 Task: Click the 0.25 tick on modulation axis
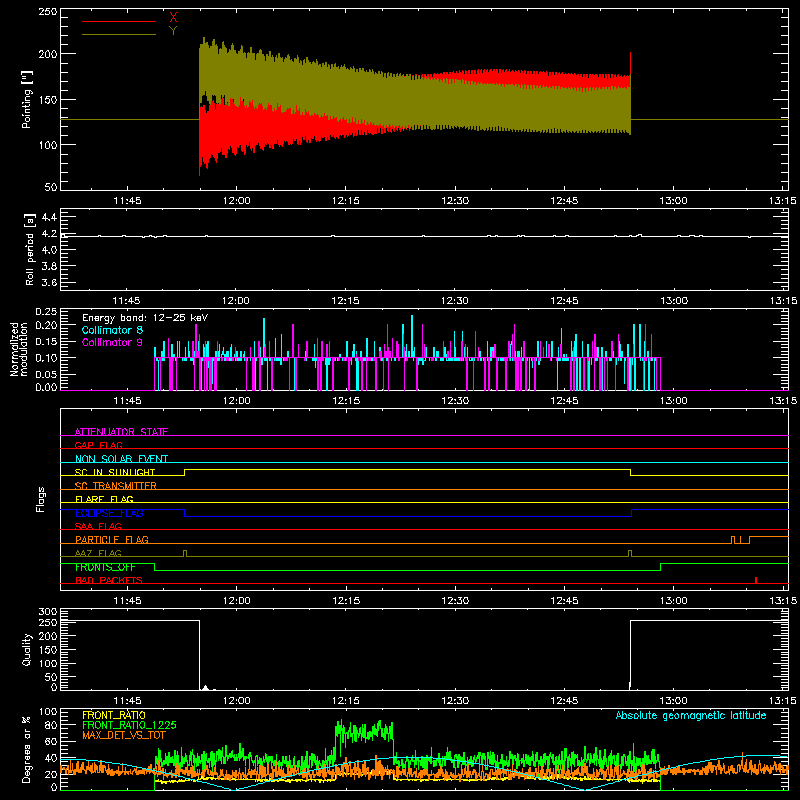46,312
